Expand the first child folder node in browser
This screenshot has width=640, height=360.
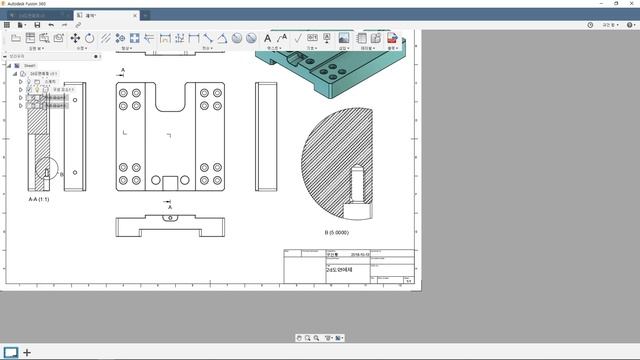21,82
